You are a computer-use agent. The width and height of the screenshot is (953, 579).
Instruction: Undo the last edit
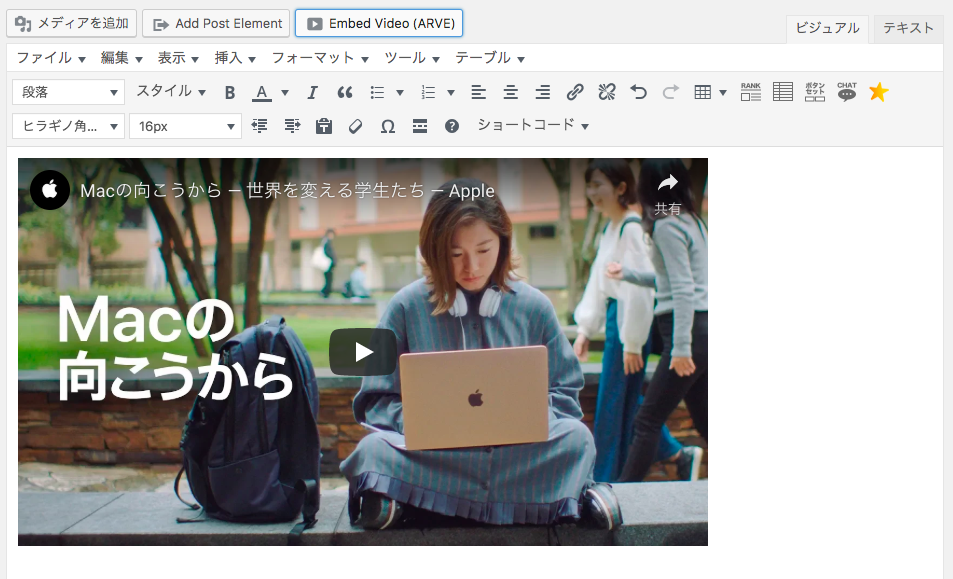point(638,92)
